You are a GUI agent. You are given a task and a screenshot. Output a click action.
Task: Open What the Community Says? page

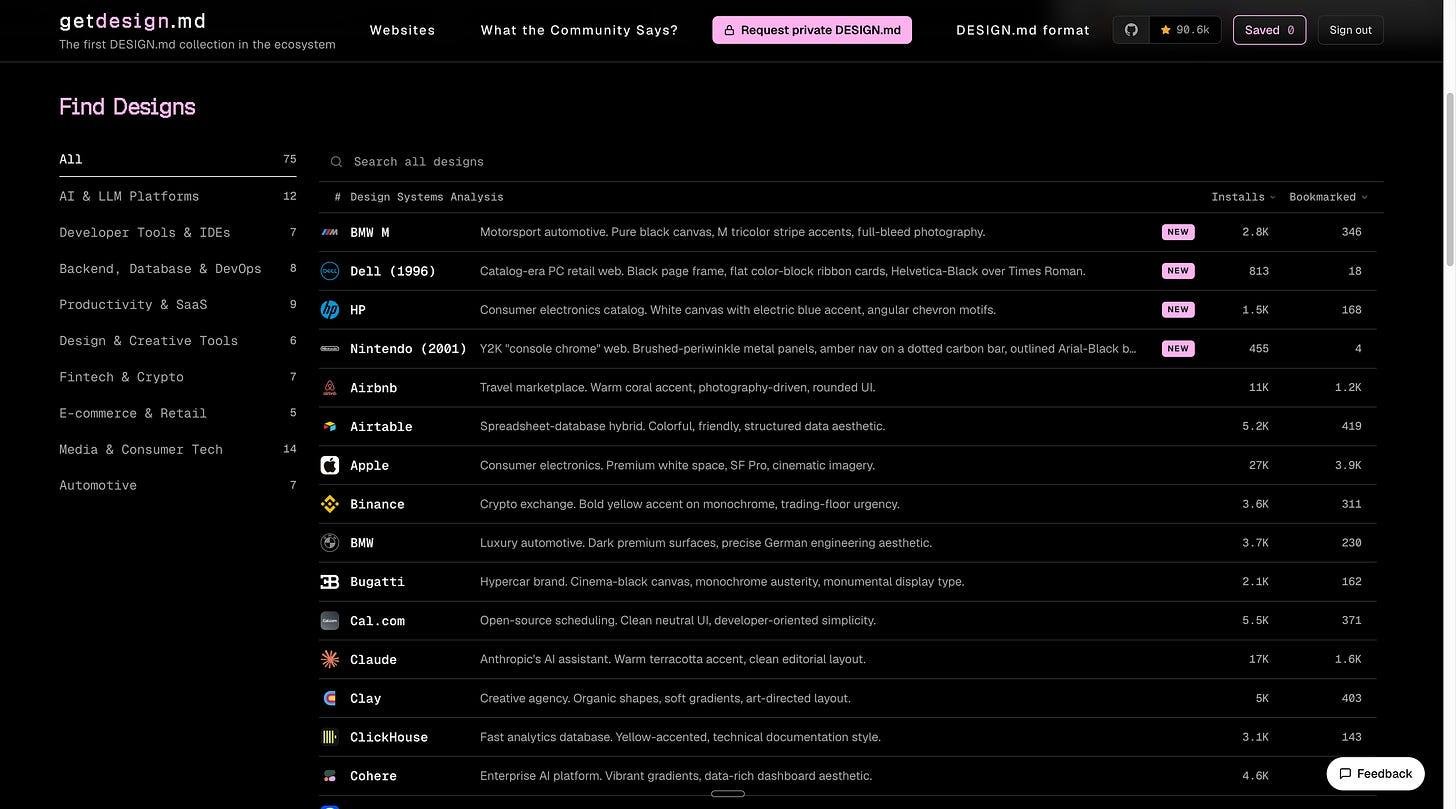(x=579, y=30)
